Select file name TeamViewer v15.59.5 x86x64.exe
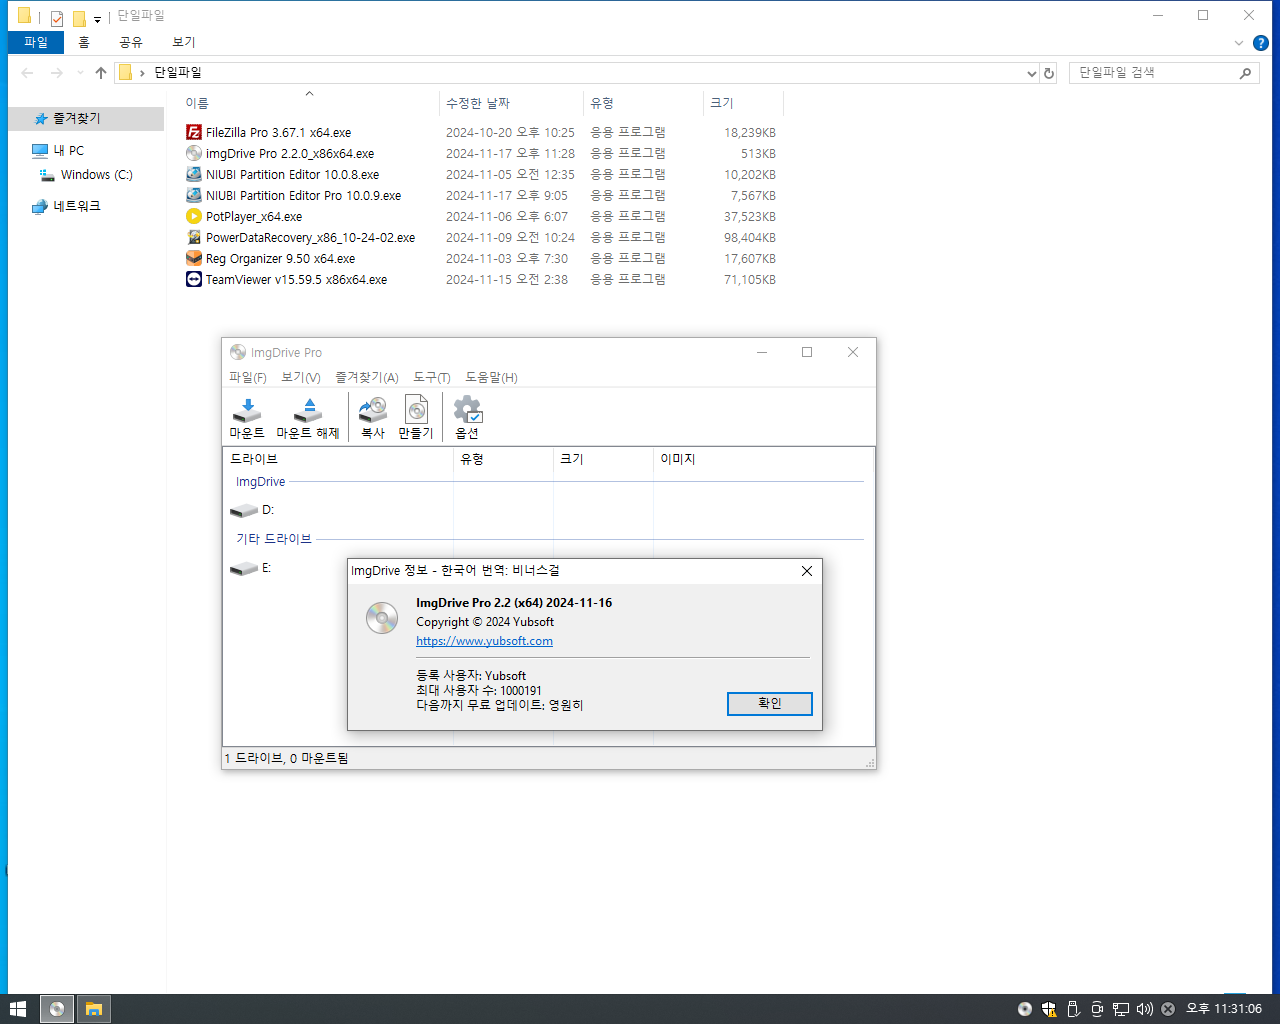Screen dimensions: 1280x1024 tap(296, 280)
